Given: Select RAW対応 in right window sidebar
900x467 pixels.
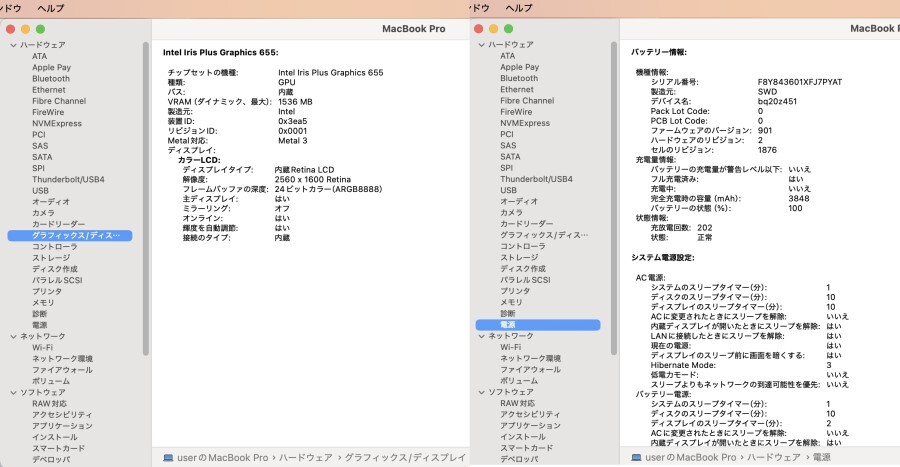Looking at the screenshot, I should coord(518,403).
